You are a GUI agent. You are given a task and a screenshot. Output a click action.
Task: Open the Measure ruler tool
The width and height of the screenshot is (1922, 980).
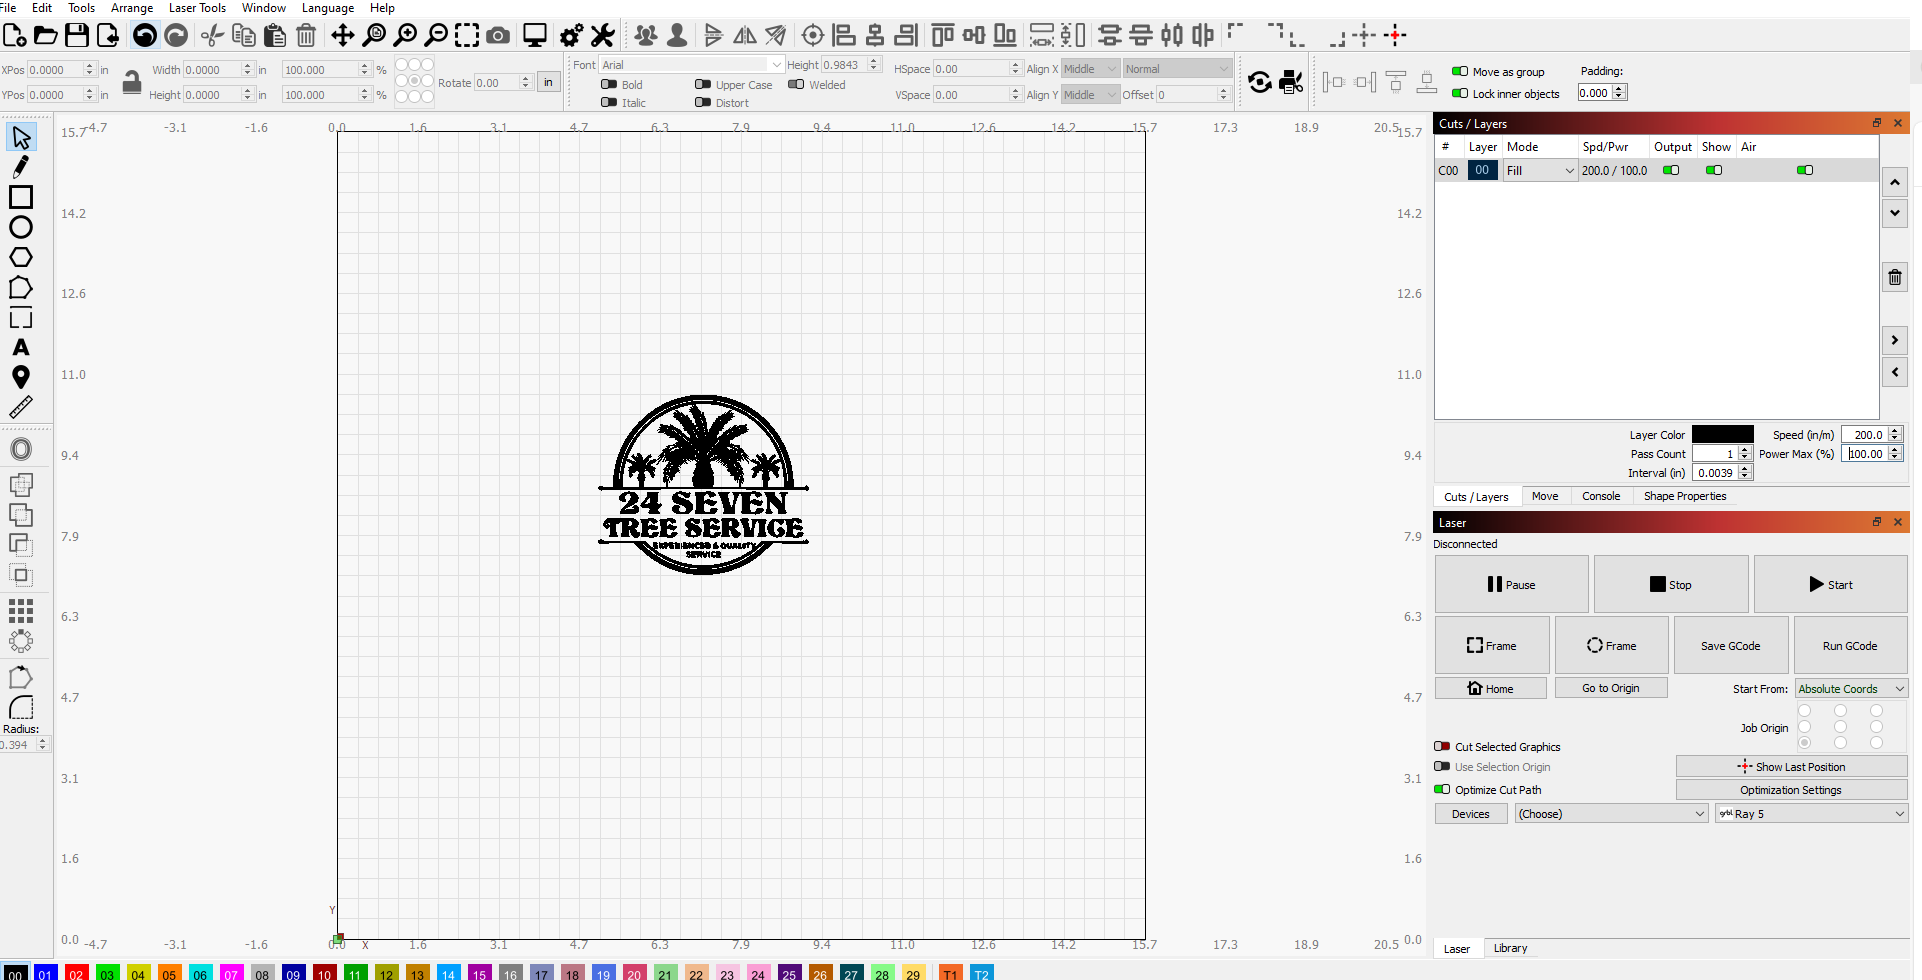coord(21,407)
